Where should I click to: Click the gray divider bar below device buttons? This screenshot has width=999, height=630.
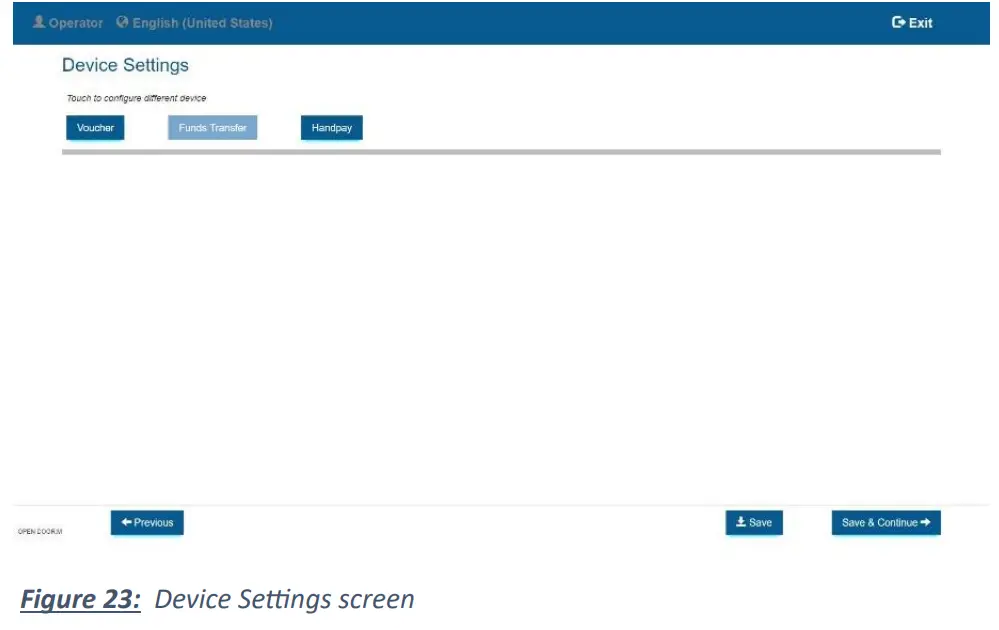(501, 152)
